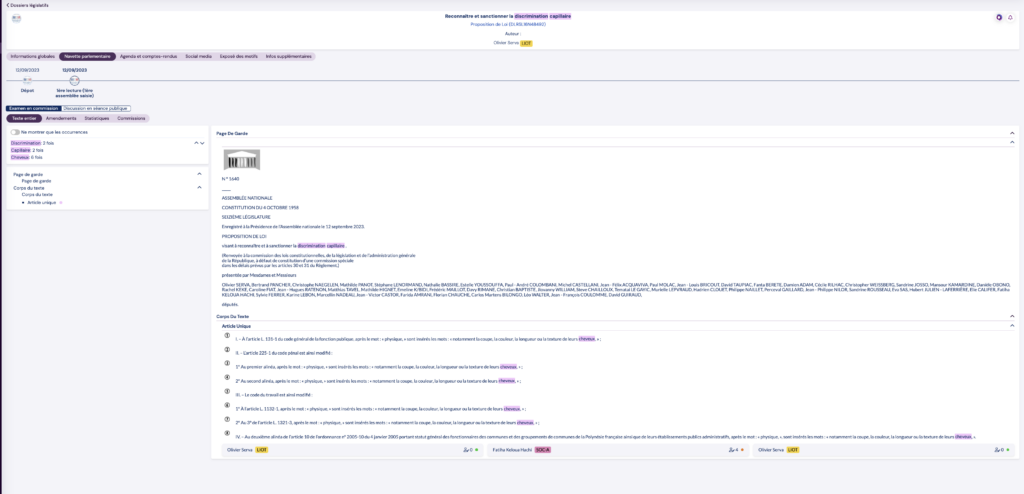Collapse 'Corps du texte' in the outline
1024x494 pixels.
pos(199,188)
